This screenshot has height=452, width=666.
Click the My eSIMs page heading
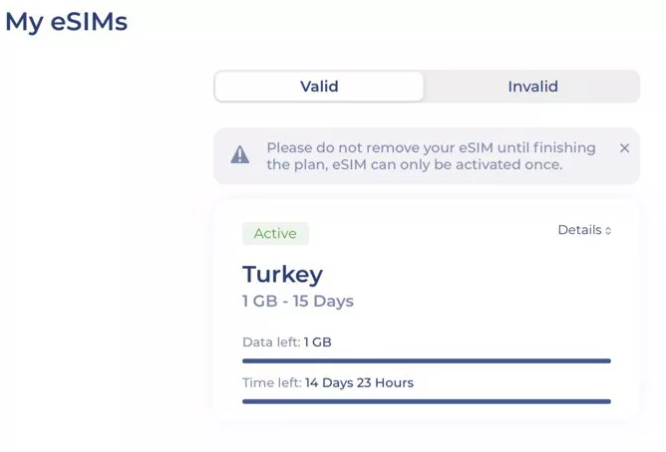click(66, 22)
